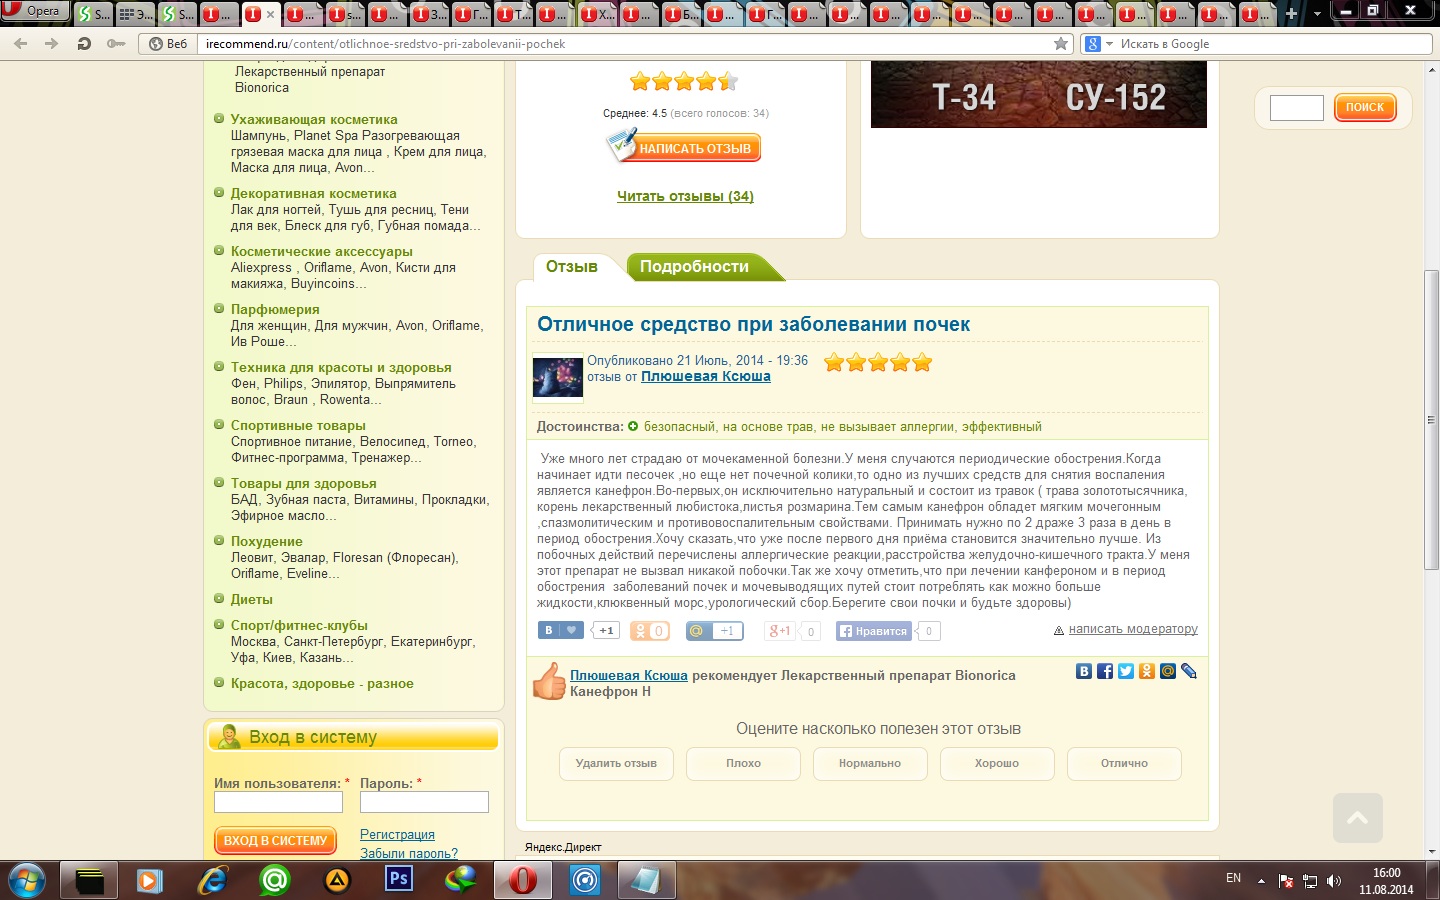Rate review as 'Плохо'
Viewport: 1440px width, 900px height.
(743, 763)
